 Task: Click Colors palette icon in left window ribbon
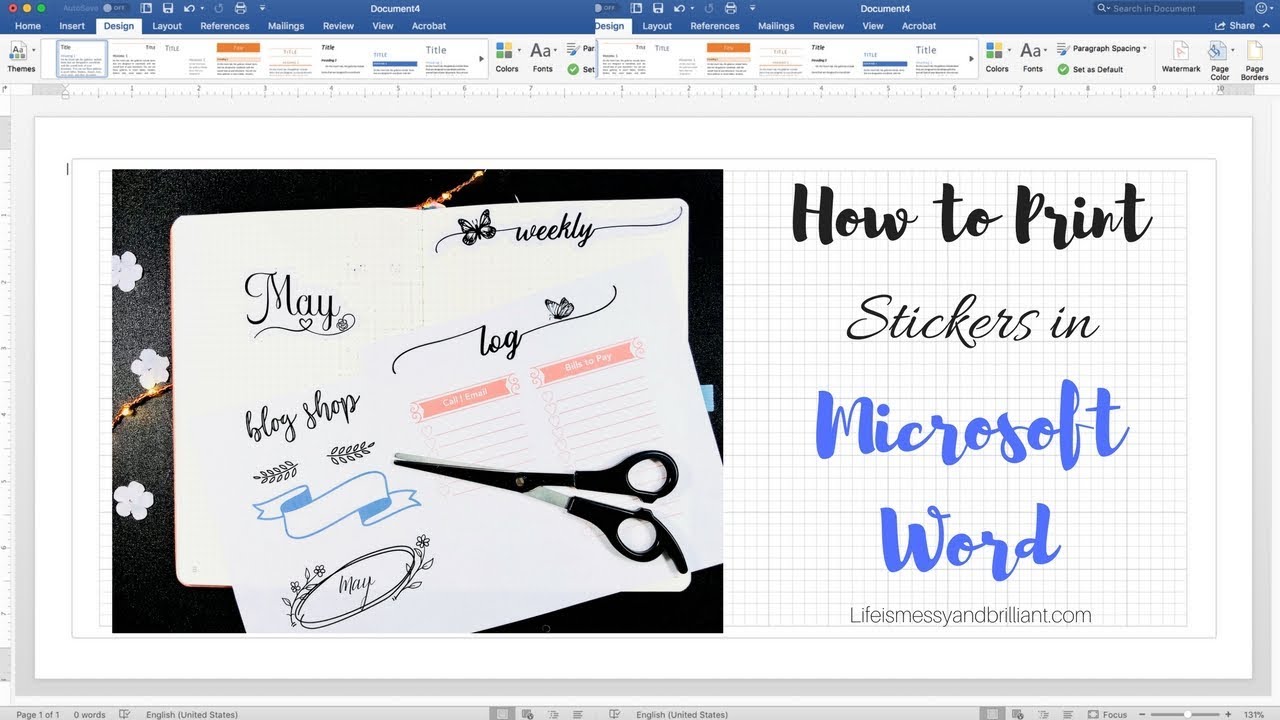click(504, 50)
